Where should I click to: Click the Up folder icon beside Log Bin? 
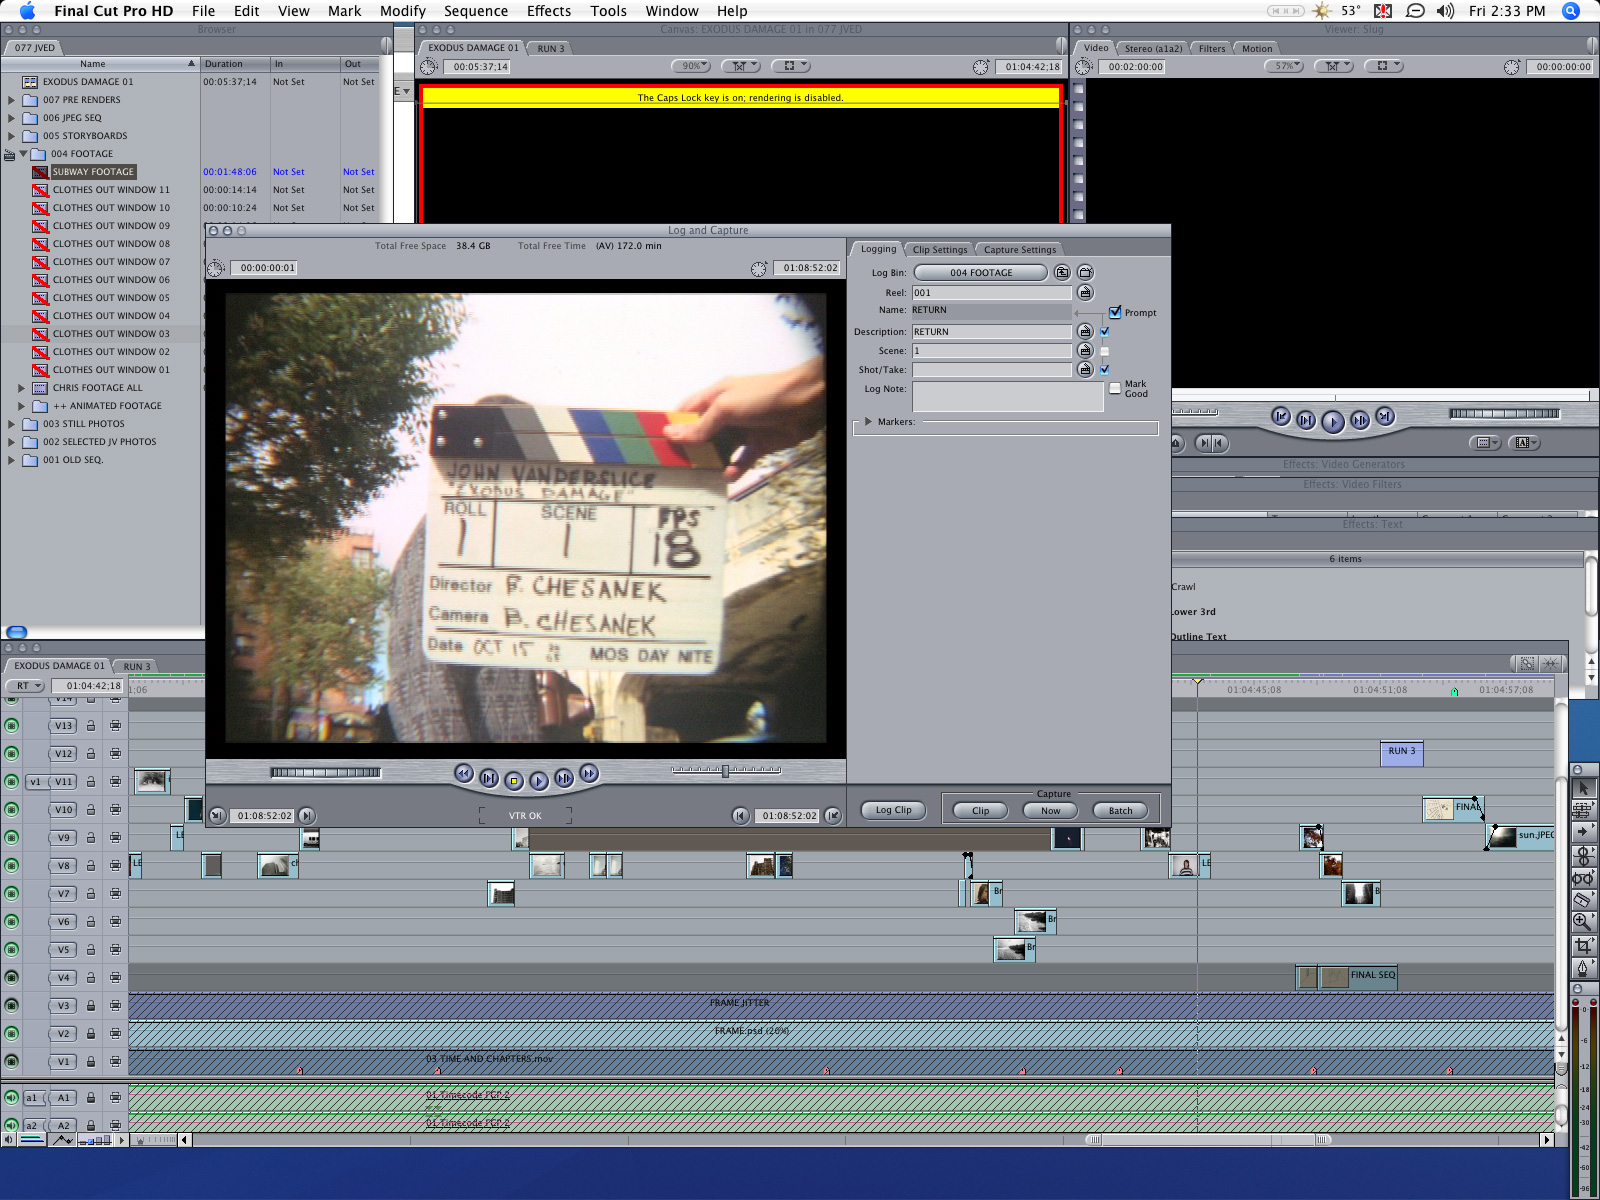(1062, 272)
